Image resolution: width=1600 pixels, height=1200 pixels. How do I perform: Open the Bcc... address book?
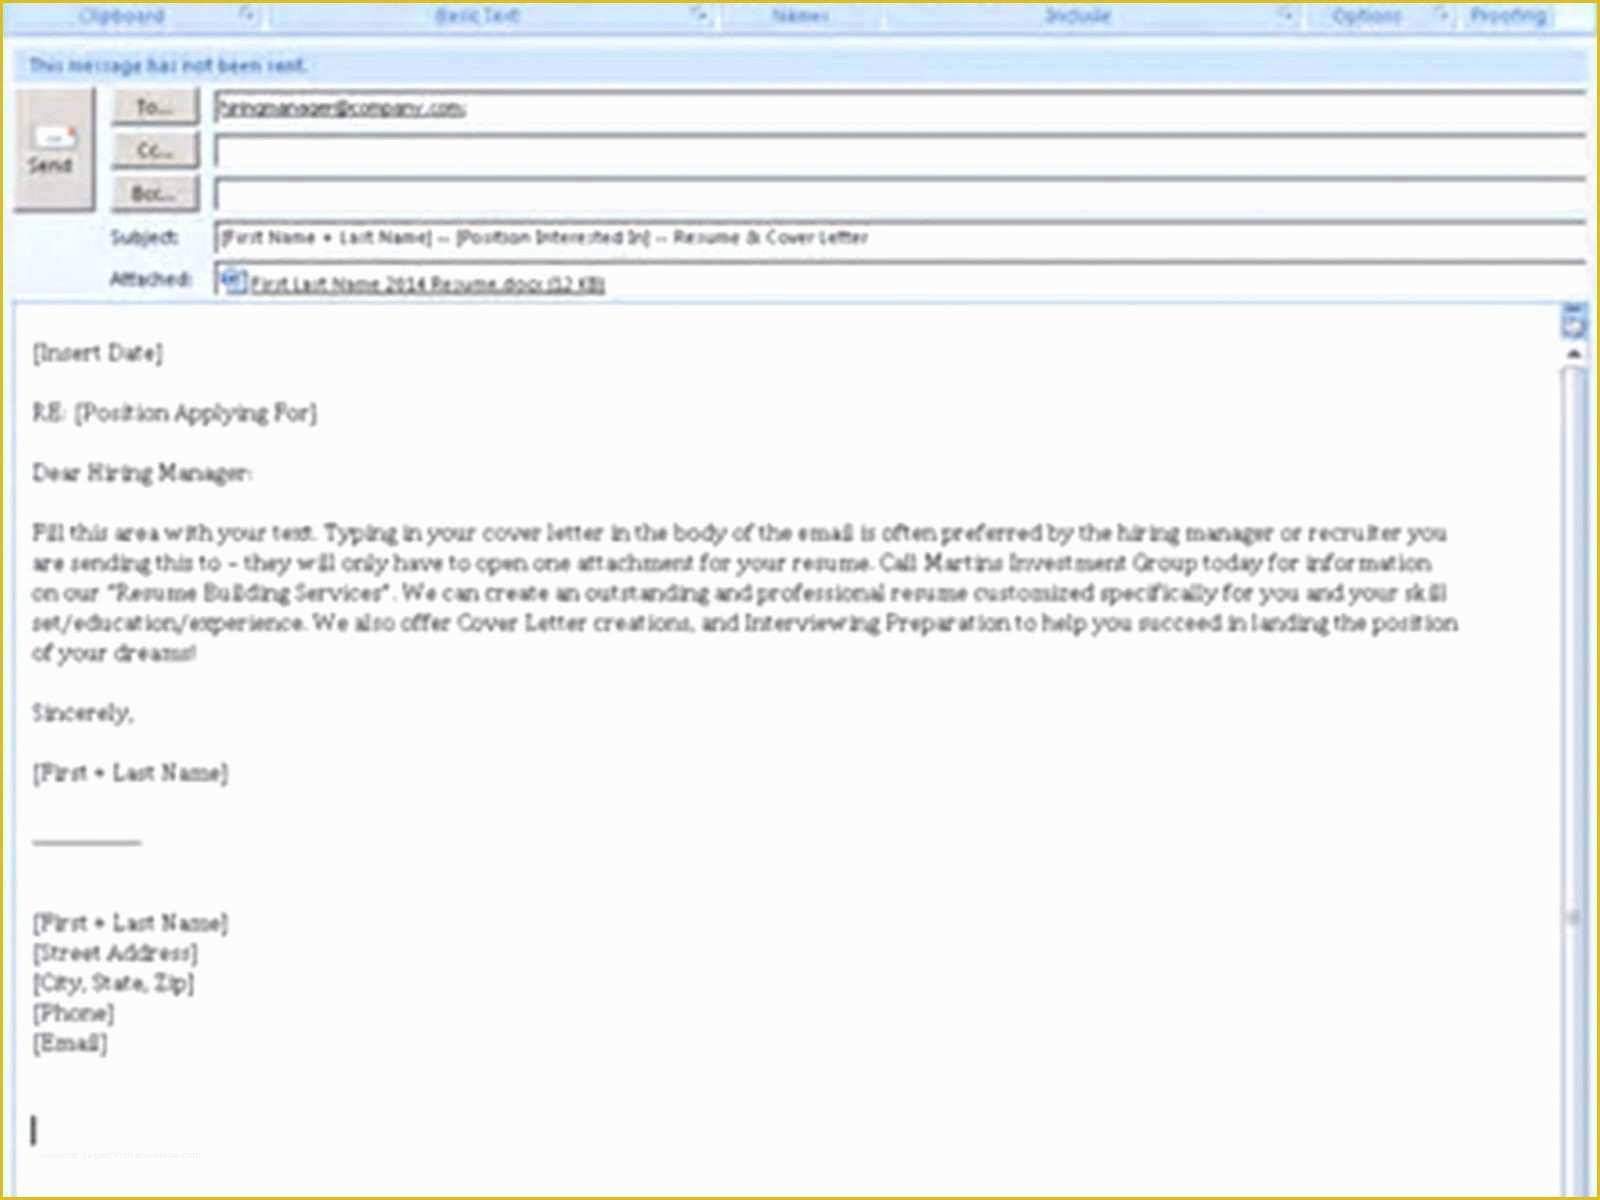155,194
